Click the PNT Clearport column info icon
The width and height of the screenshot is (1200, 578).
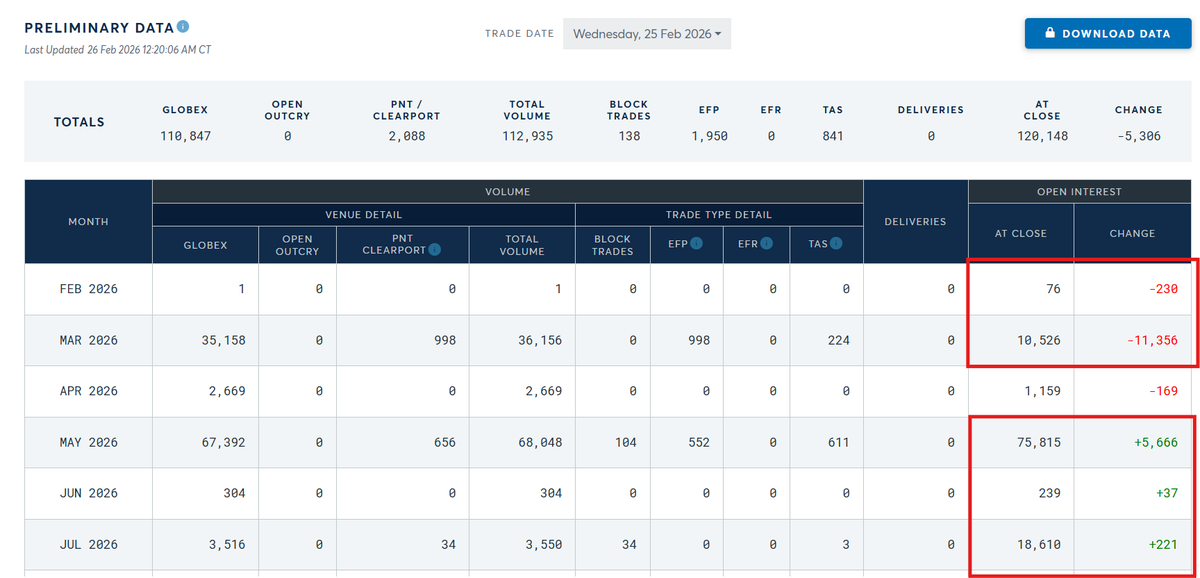[434, 250]
